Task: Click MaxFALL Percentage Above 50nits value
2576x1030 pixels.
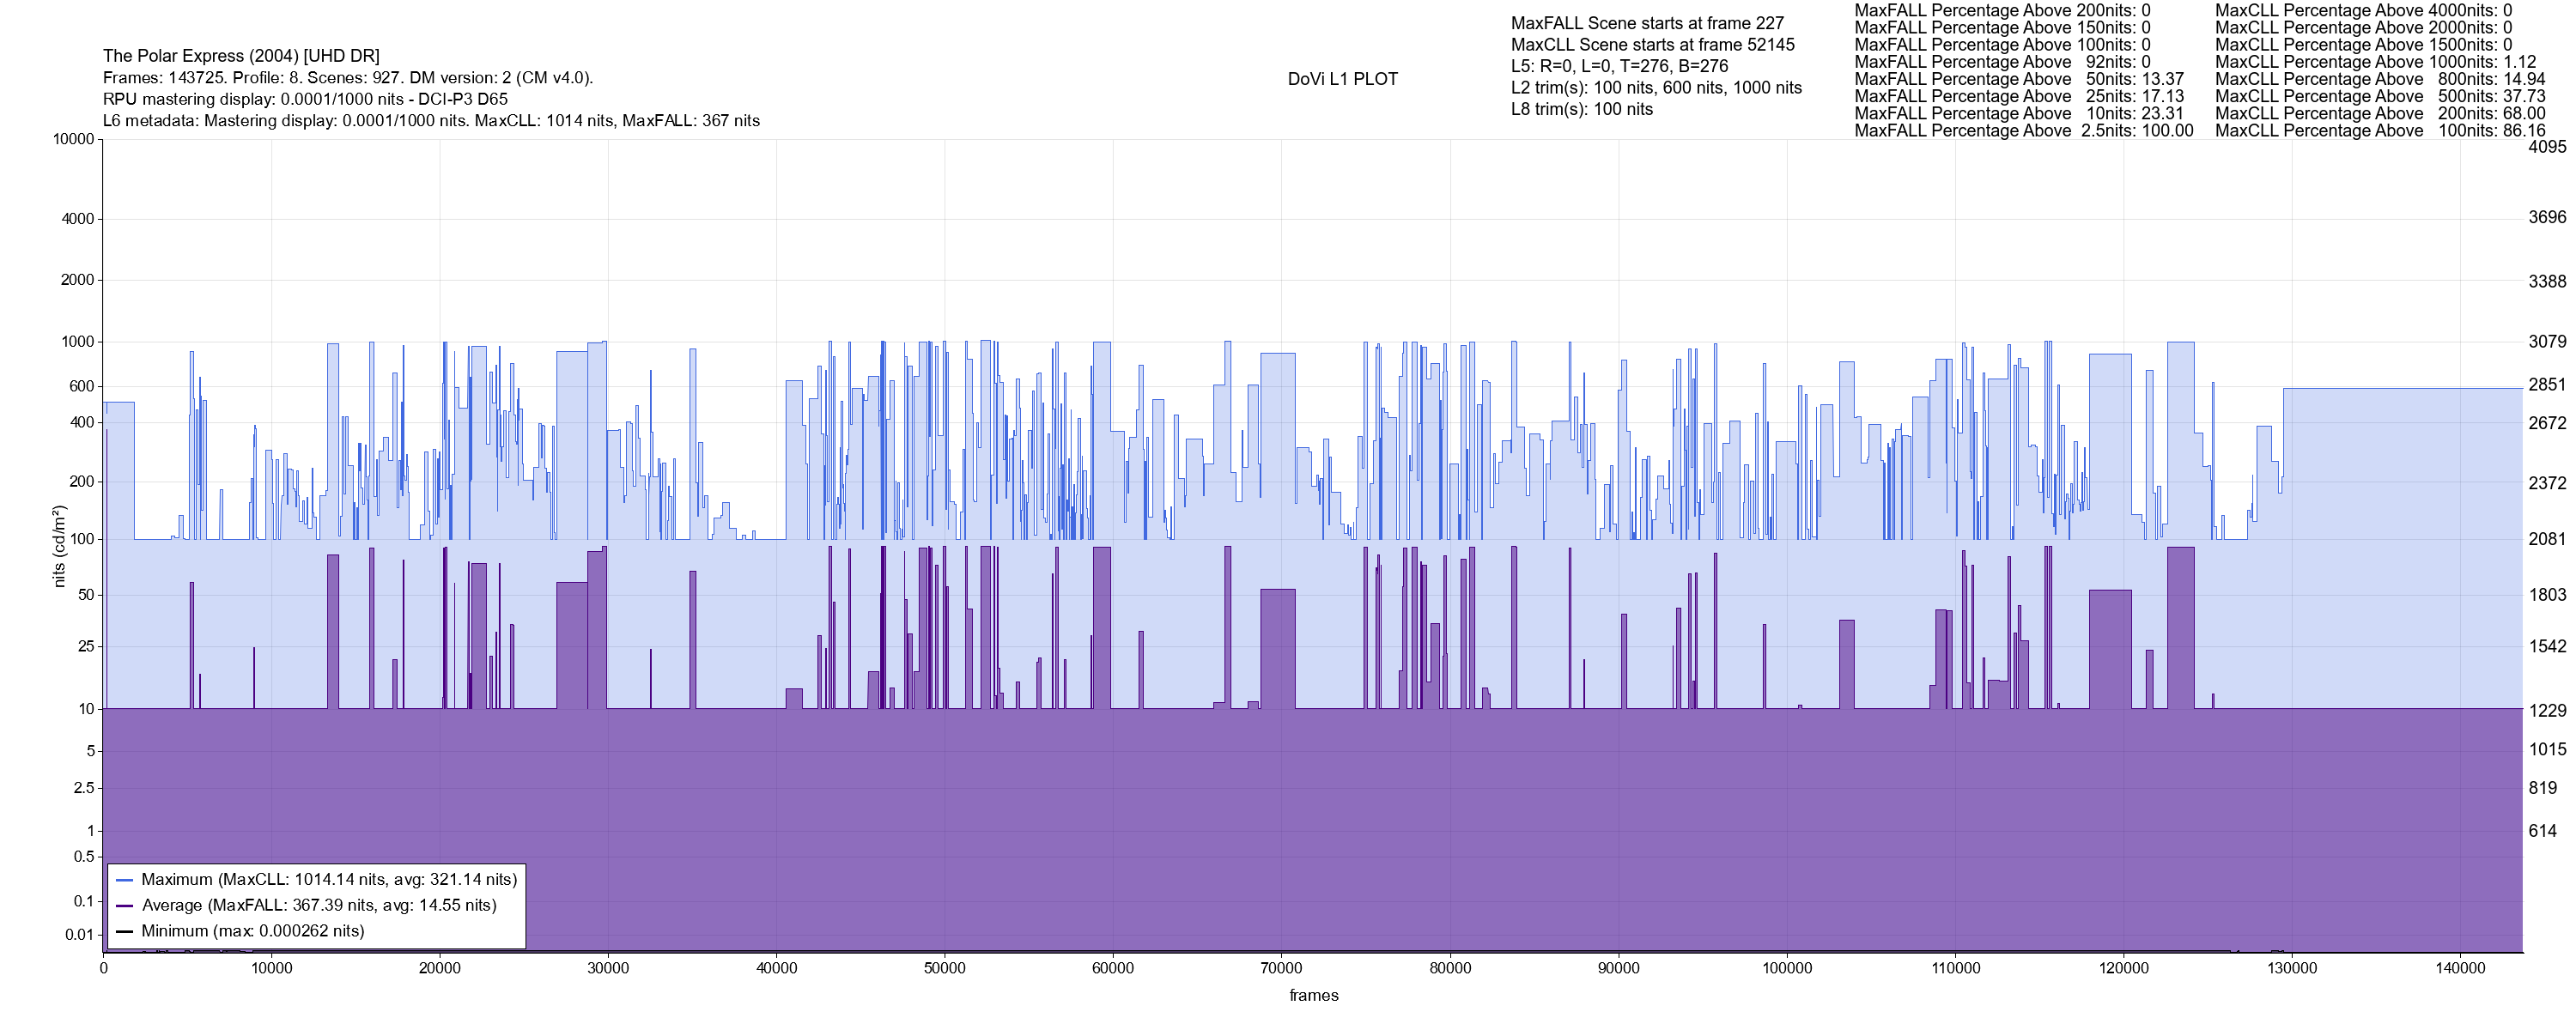Action: pyautogui.click(x=2161, y=79)
